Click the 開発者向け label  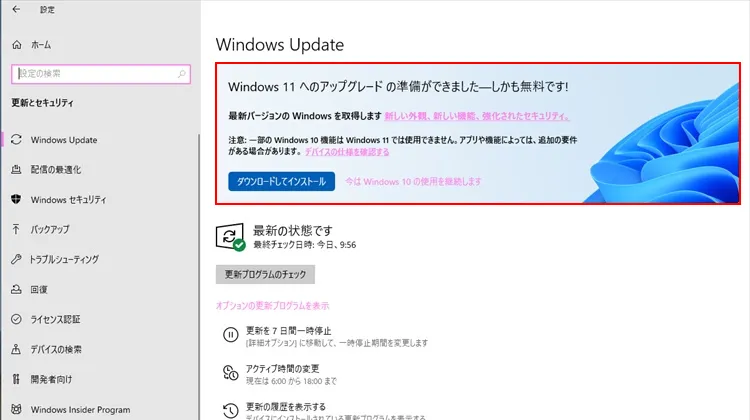(x=51, y=380)
